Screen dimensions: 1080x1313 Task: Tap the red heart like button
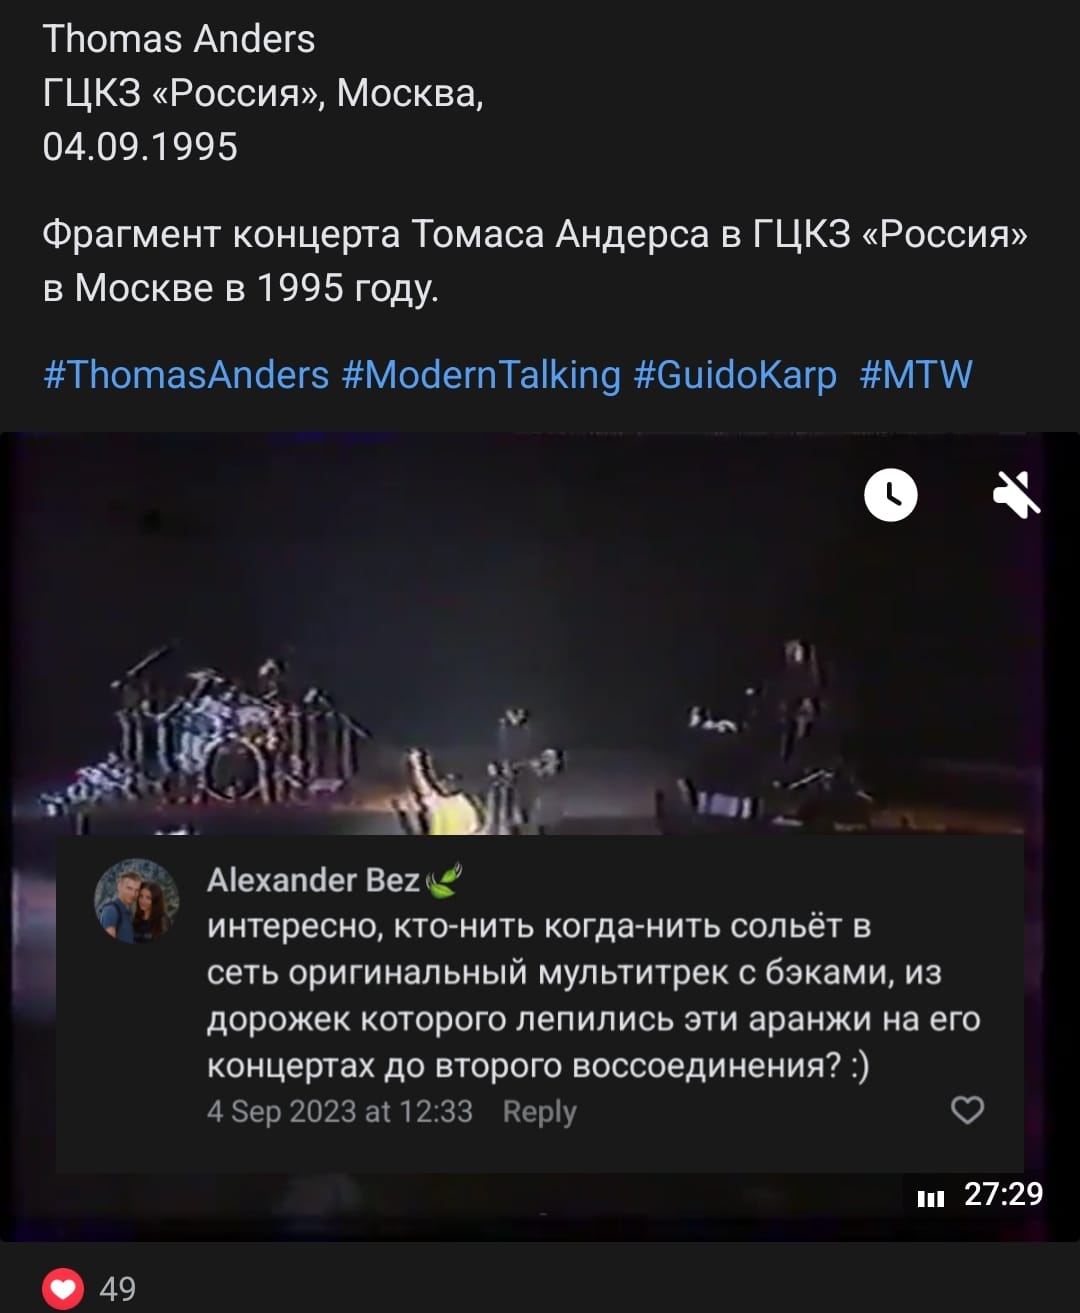pos(63,1288)
